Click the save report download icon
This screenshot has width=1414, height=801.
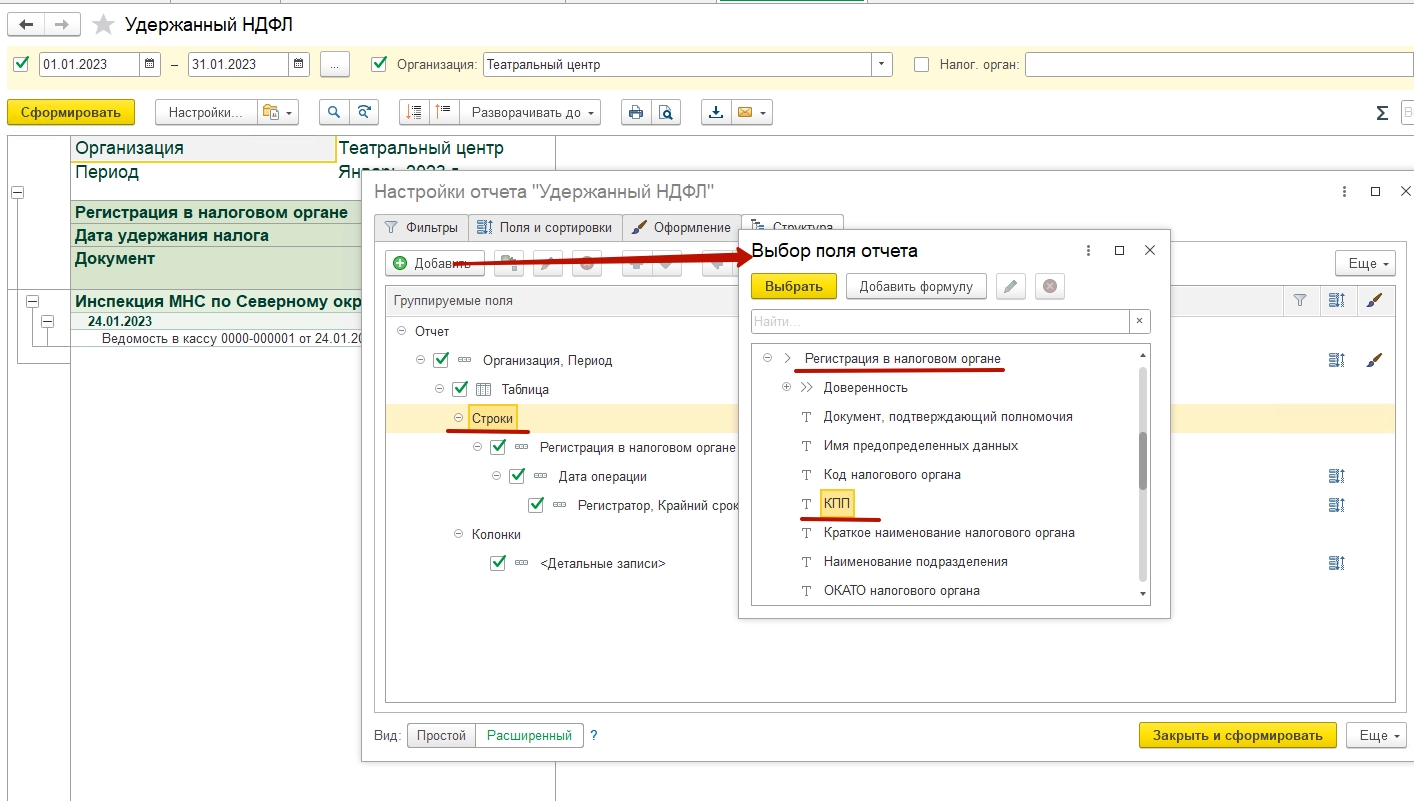[x=715, y=113]
